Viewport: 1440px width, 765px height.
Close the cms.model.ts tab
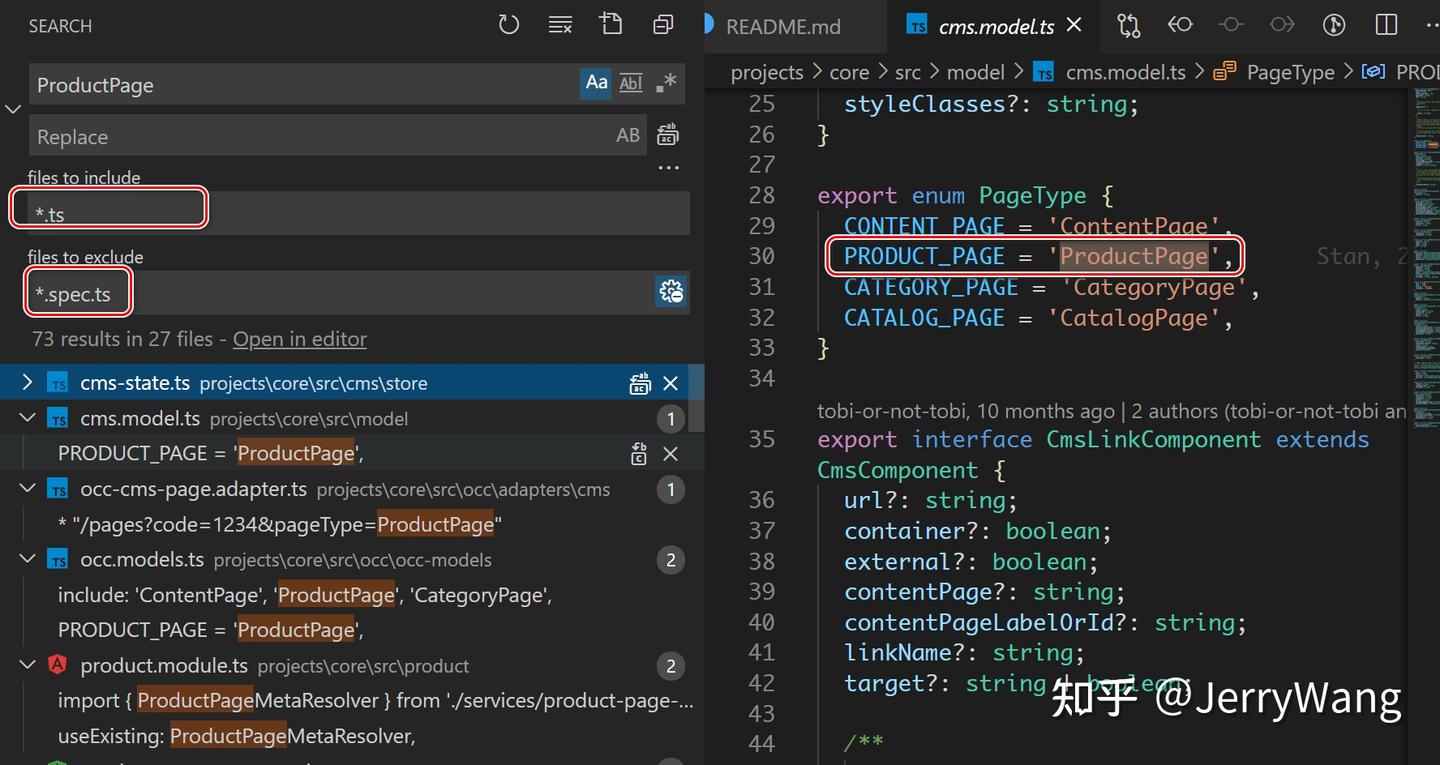click(x=1075, y=25)
